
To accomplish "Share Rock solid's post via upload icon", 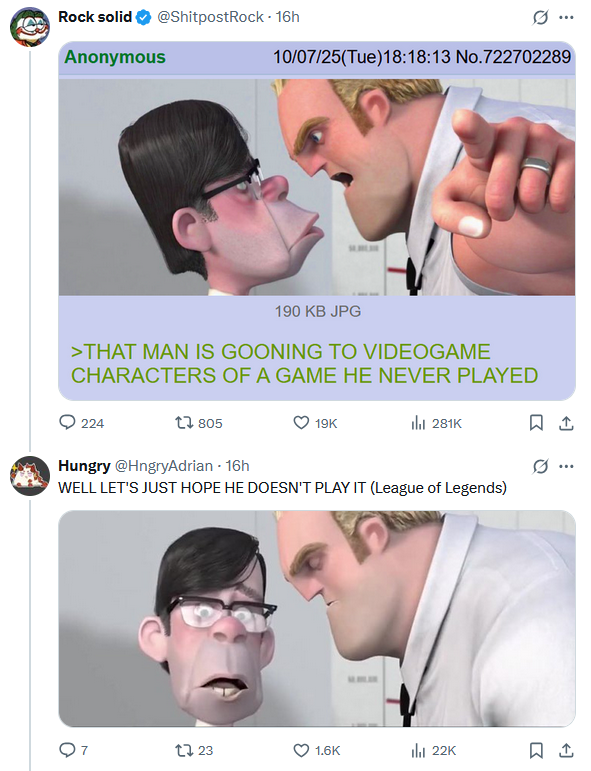I will point(566,423).
